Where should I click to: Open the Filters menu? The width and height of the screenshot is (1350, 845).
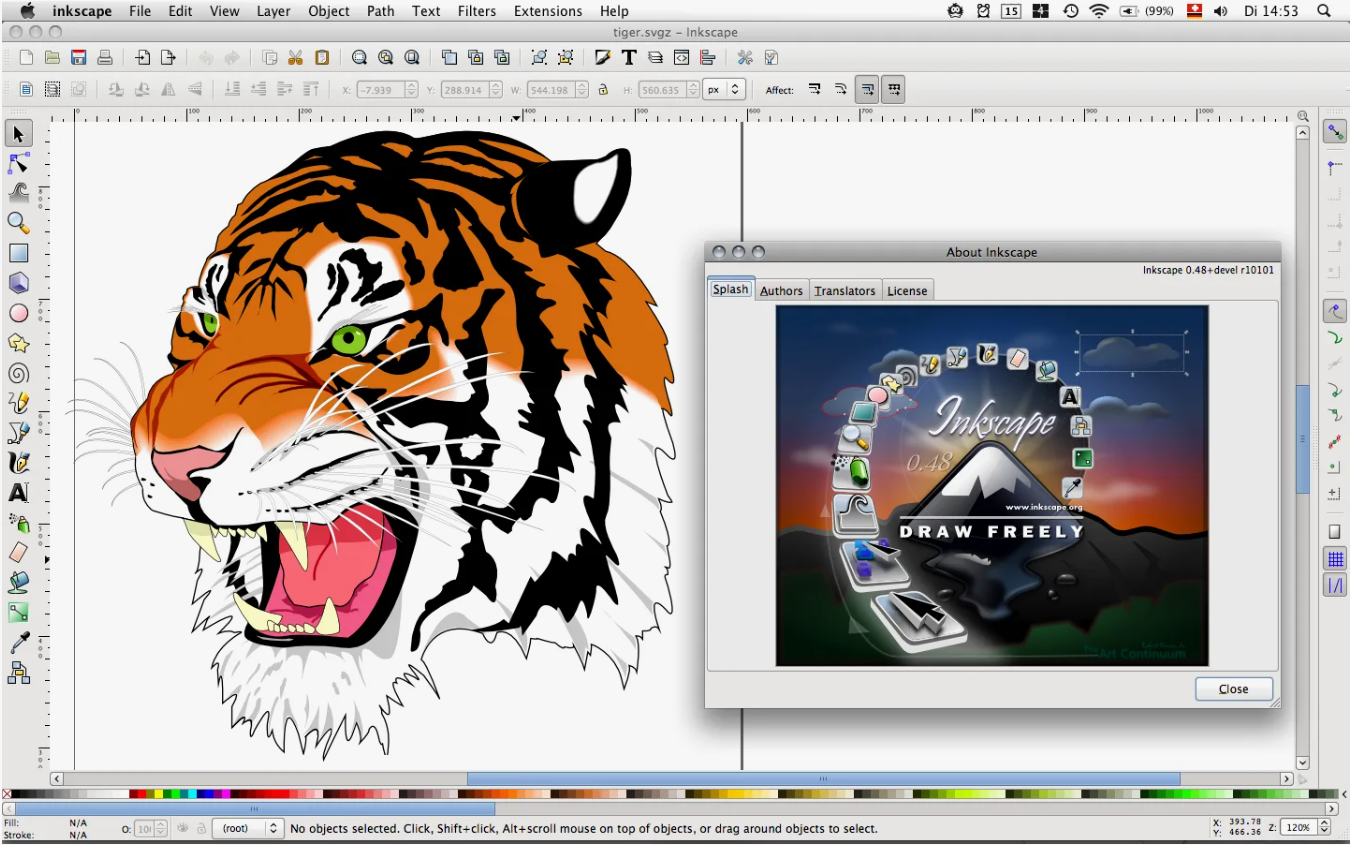pos(477,11)
